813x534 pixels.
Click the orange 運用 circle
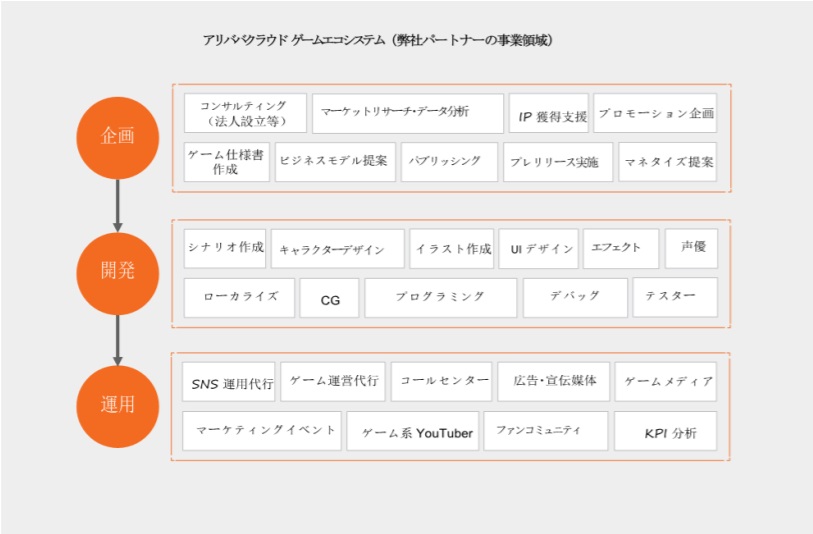tap(118, 406)
